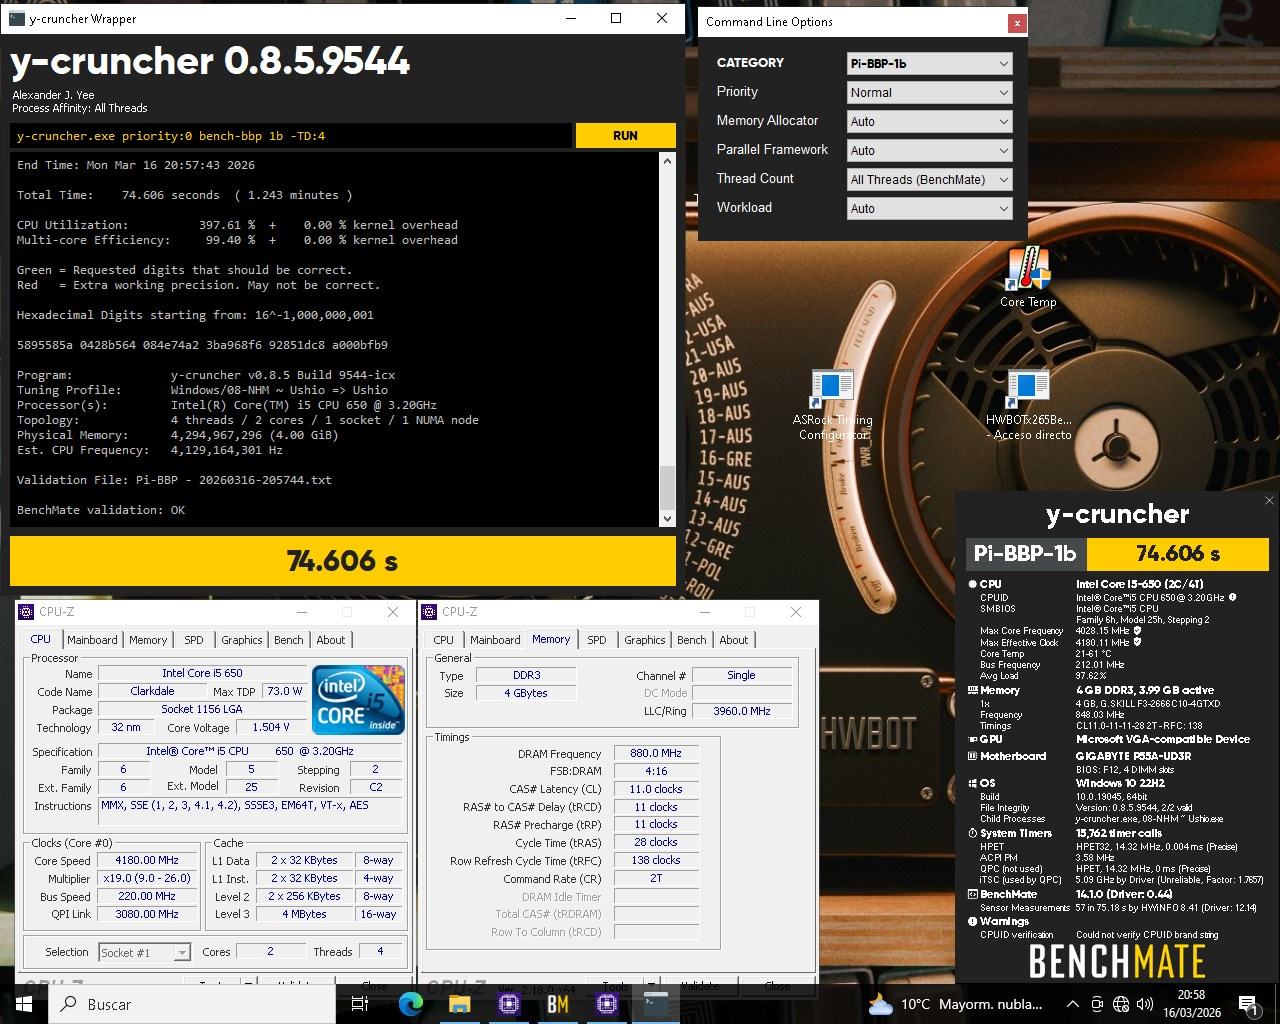Open Thread Count dropdown showing All Threads
1280x1024 pixels.
(929, 179)
